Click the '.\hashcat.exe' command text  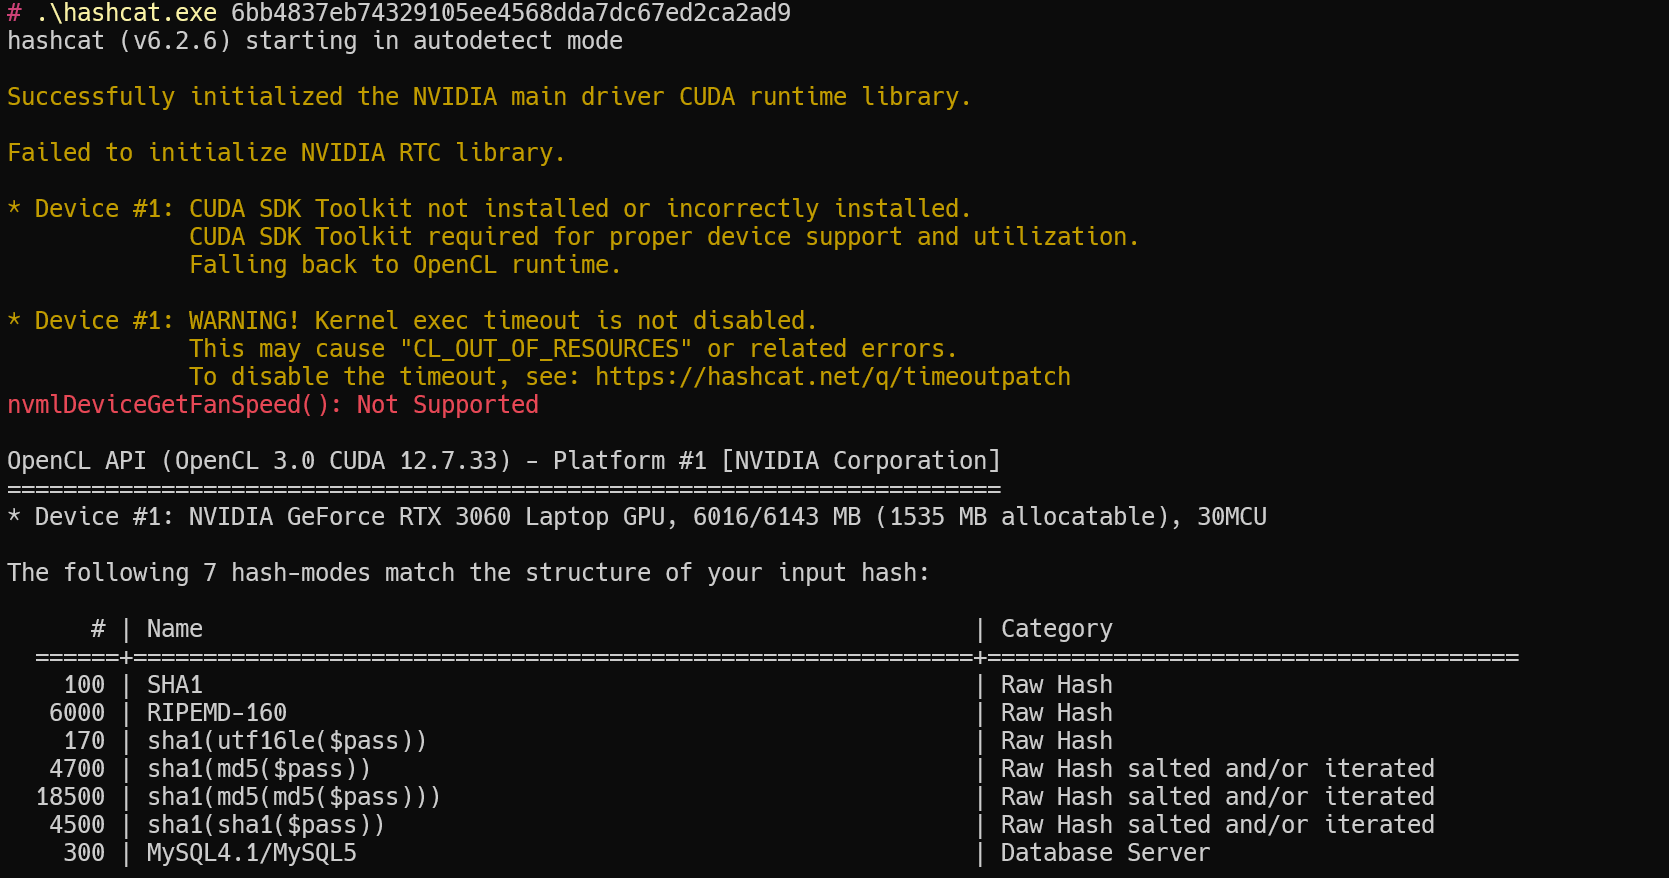coord(126,13)
